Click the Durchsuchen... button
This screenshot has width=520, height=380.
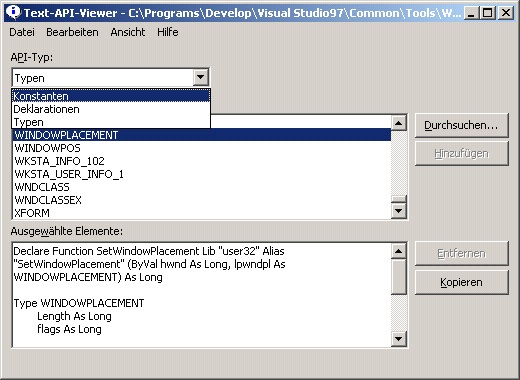(x=461, y=125)
